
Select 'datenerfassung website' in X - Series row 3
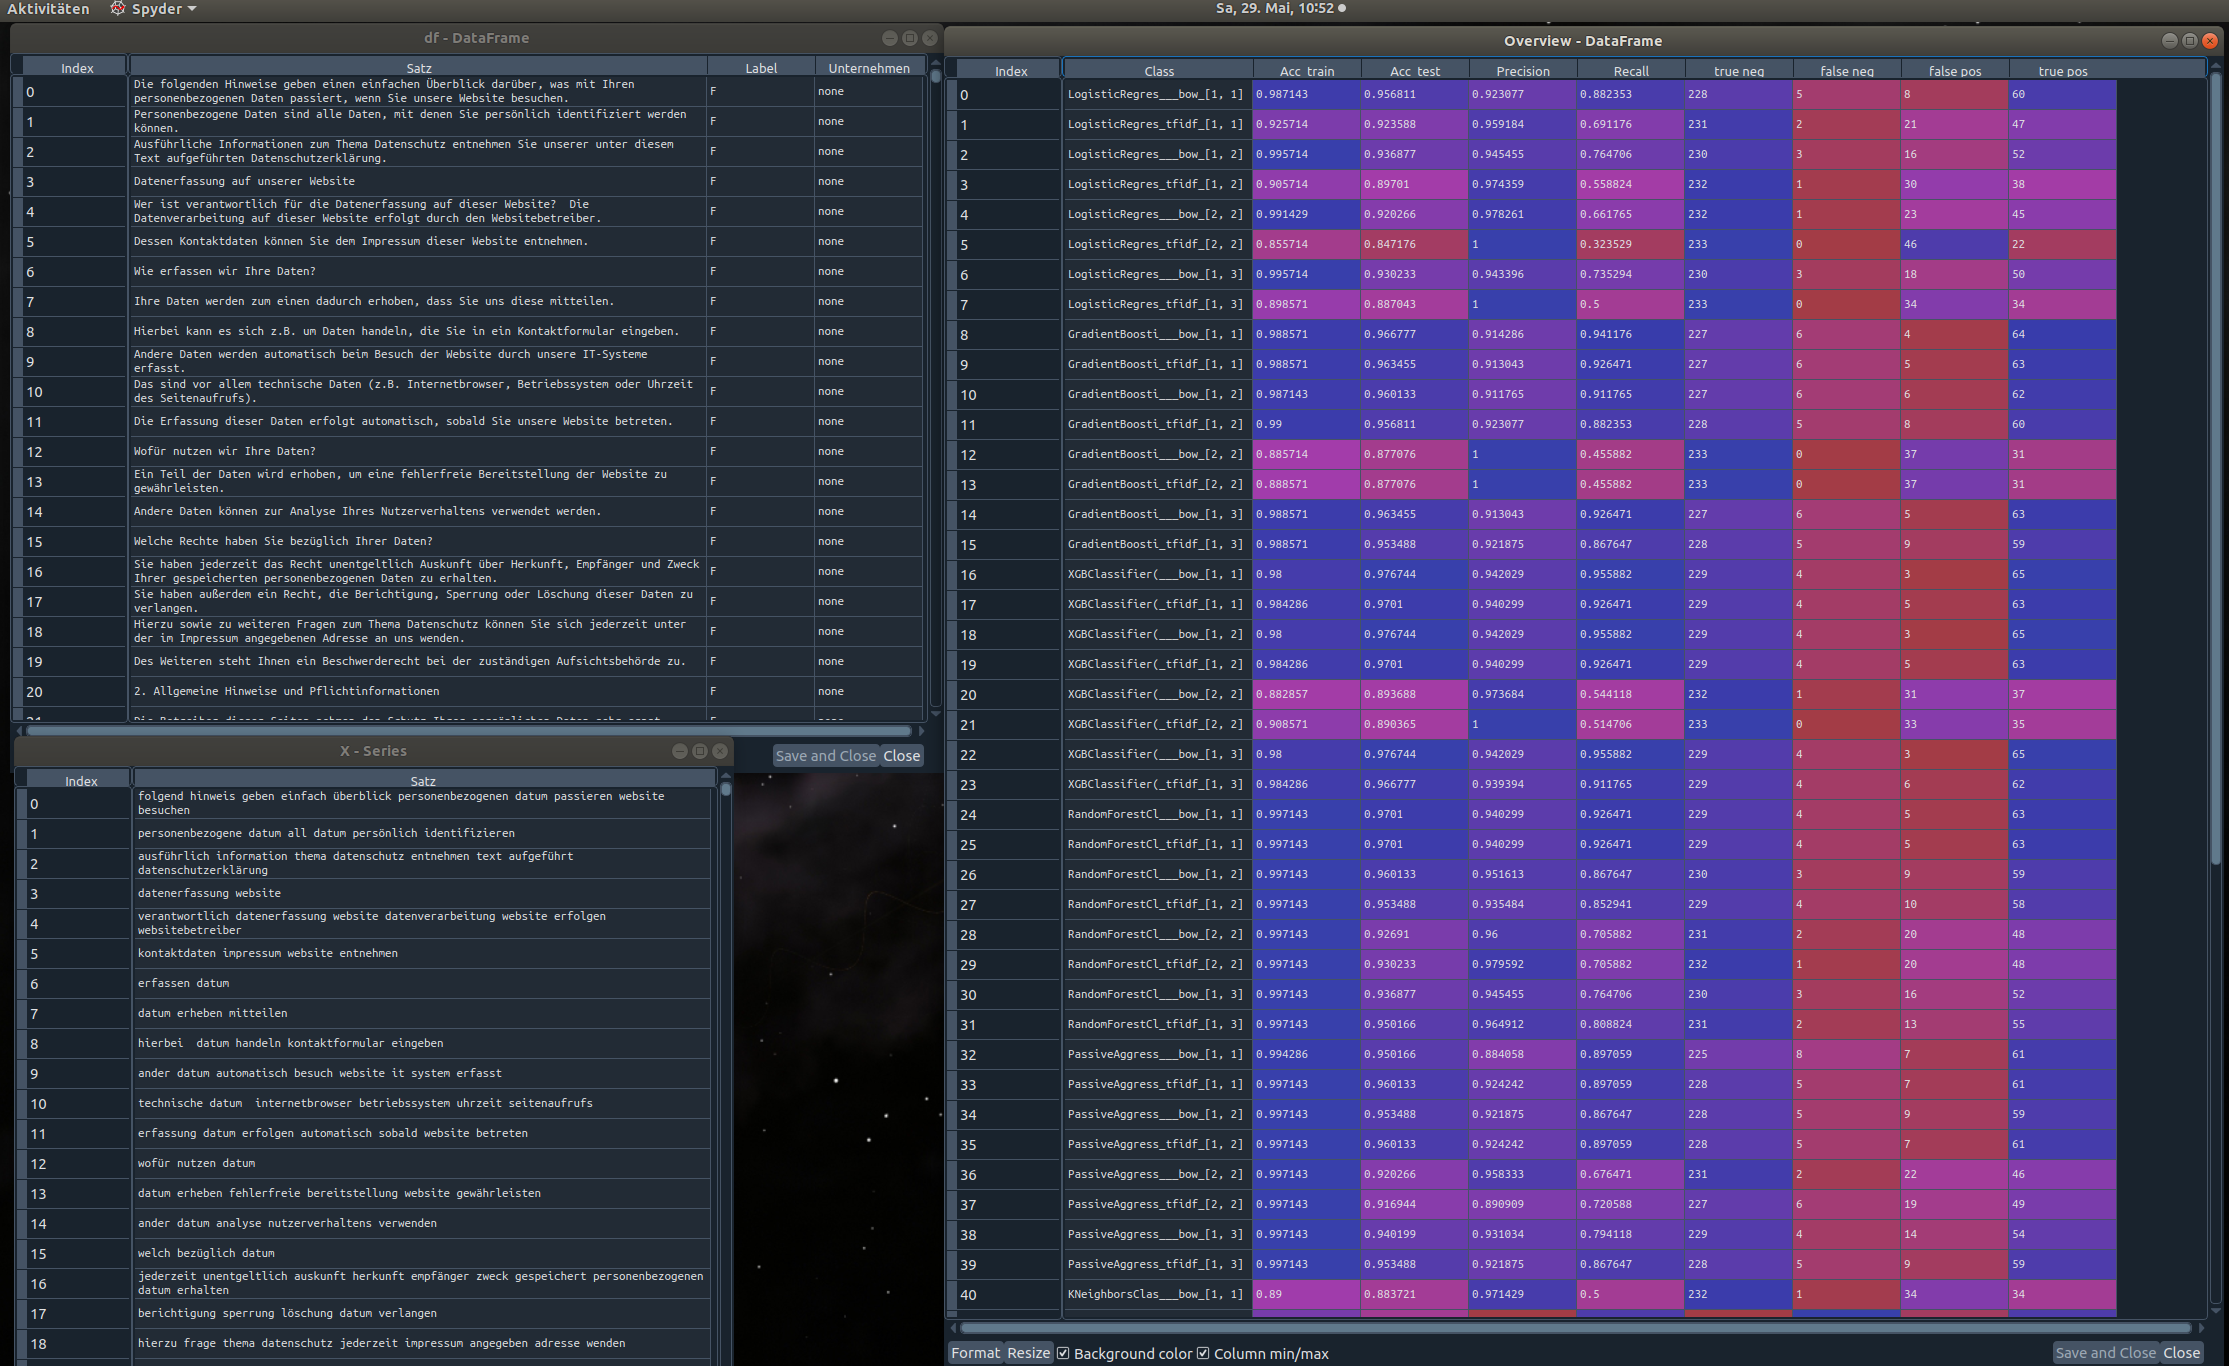[x=422, y=893]
